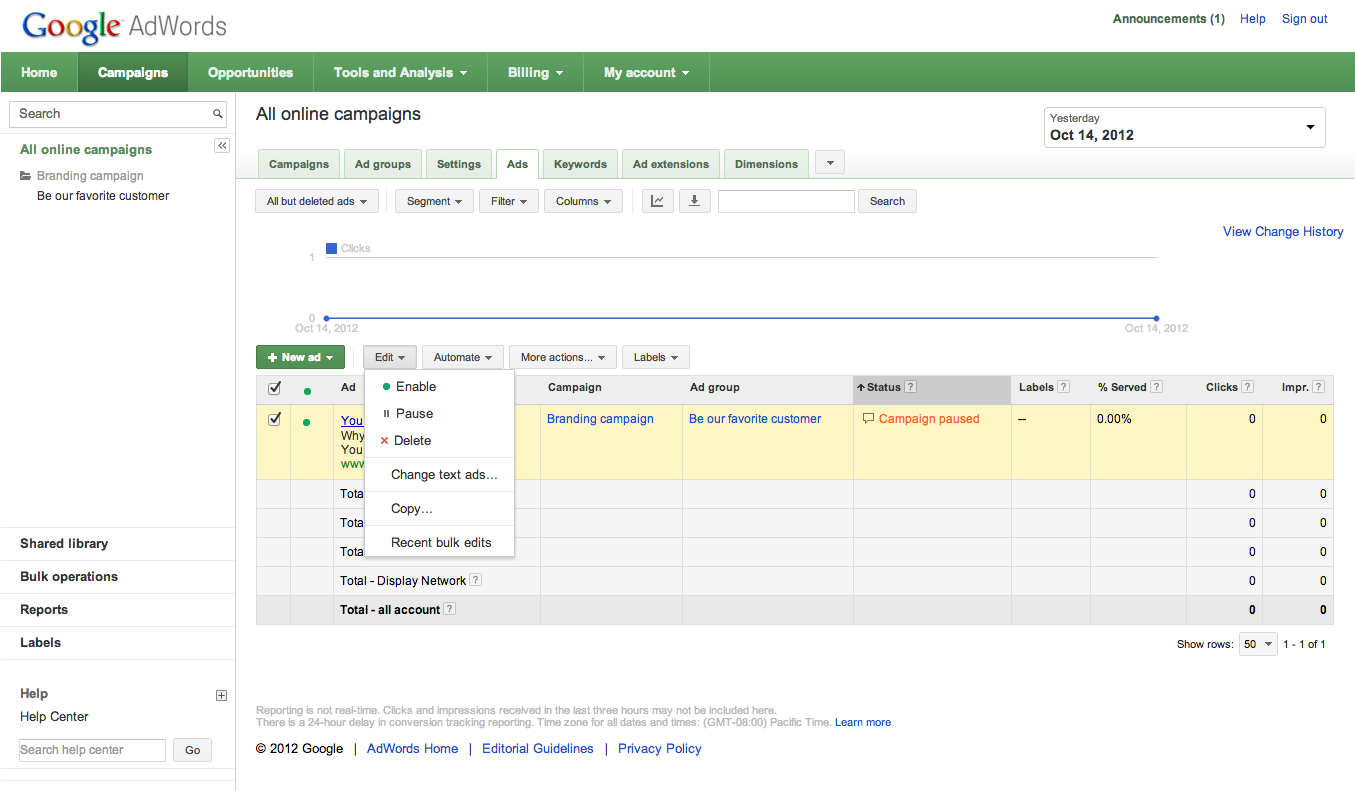Viewport: 1355px width, 791px height.
Task: Click the Sign out link
Action: pos(1305,19)
